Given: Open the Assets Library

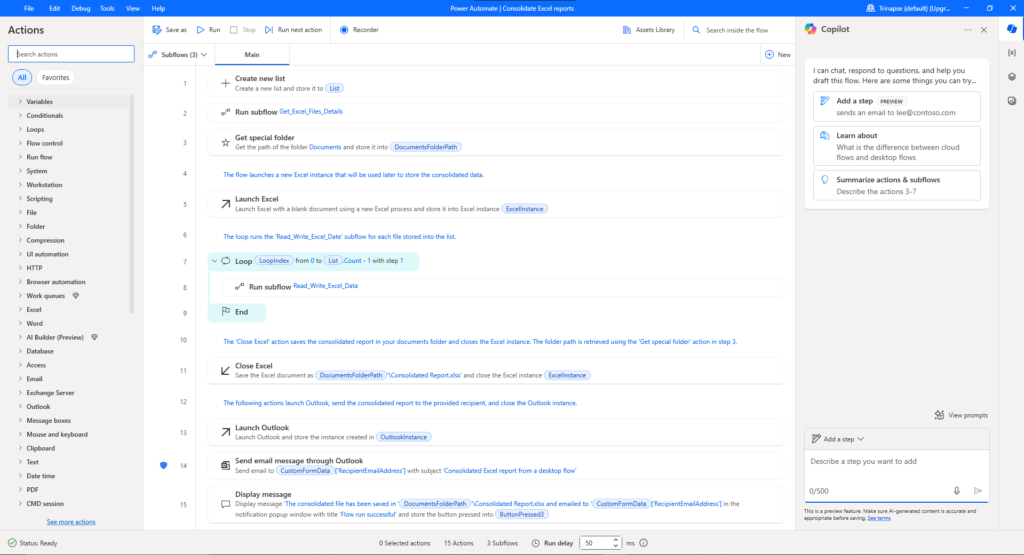Looking at the screenshot, I should pyautogui.click(x=648, y=30).
